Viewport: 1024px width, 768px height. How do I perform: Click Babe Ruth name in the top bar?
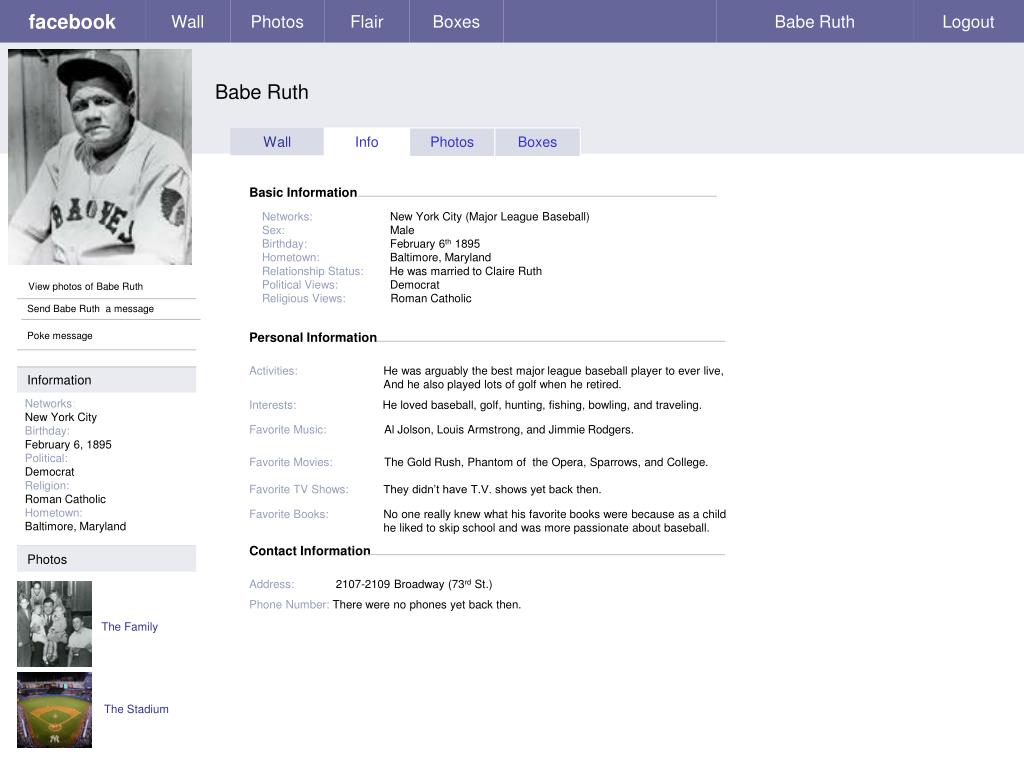coord(814,22)
